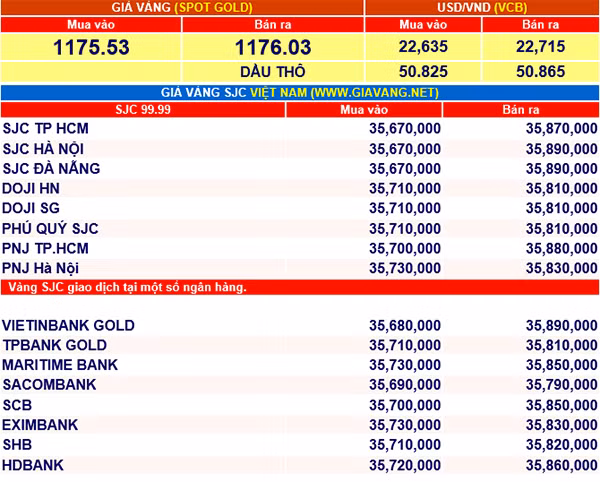600x482 pixels.
Task: Click SACOMBANK buy price 35,690,000
Action: 405,385
